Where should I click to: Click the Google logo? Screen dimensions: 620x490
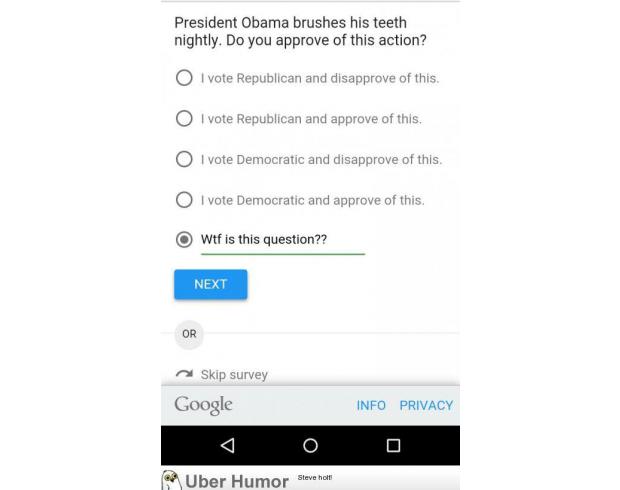[203, 405]
